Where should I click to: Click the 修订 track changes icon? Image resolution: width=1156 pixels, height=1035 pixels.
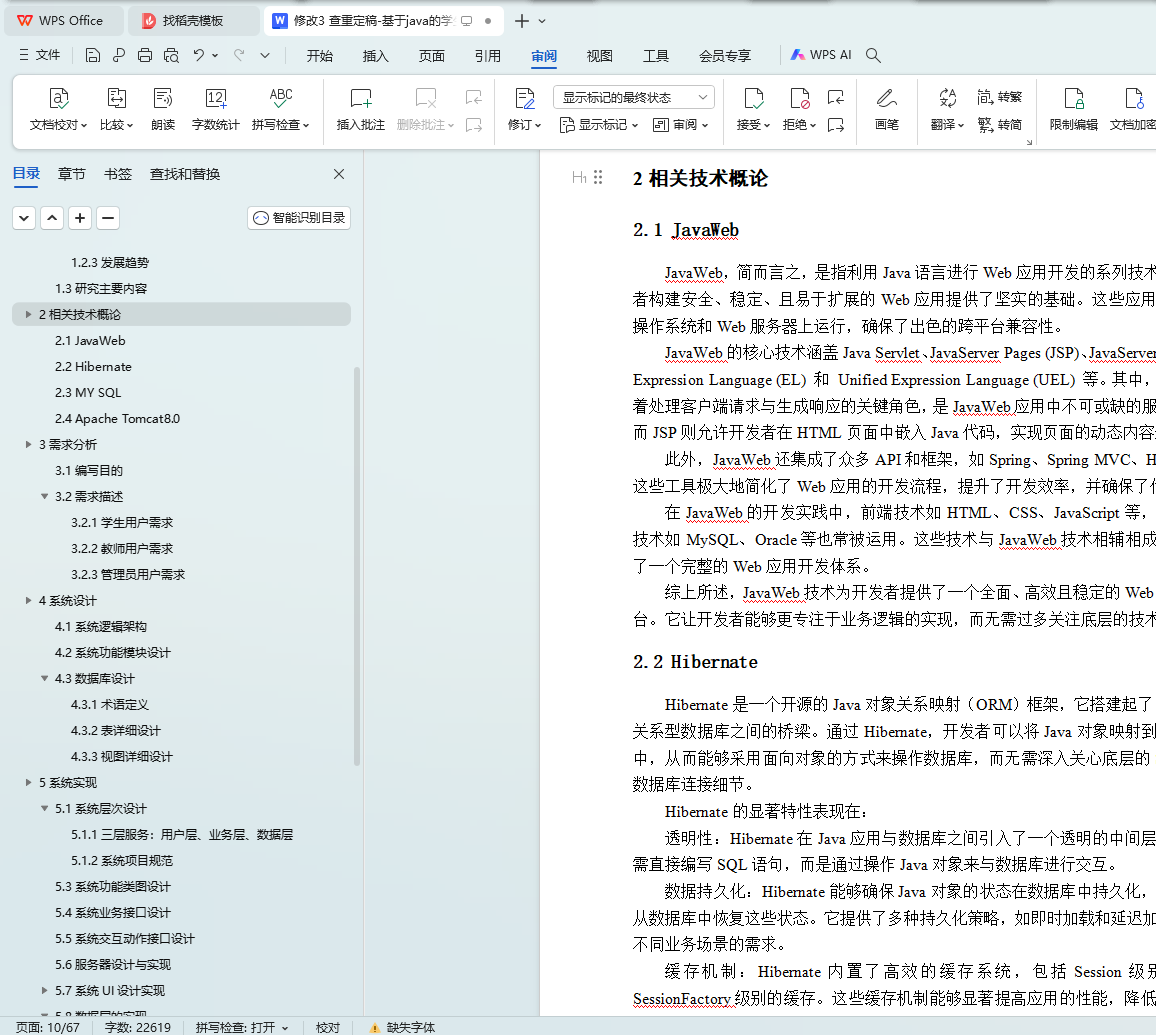pyautogui.click(x=525, y=99)
